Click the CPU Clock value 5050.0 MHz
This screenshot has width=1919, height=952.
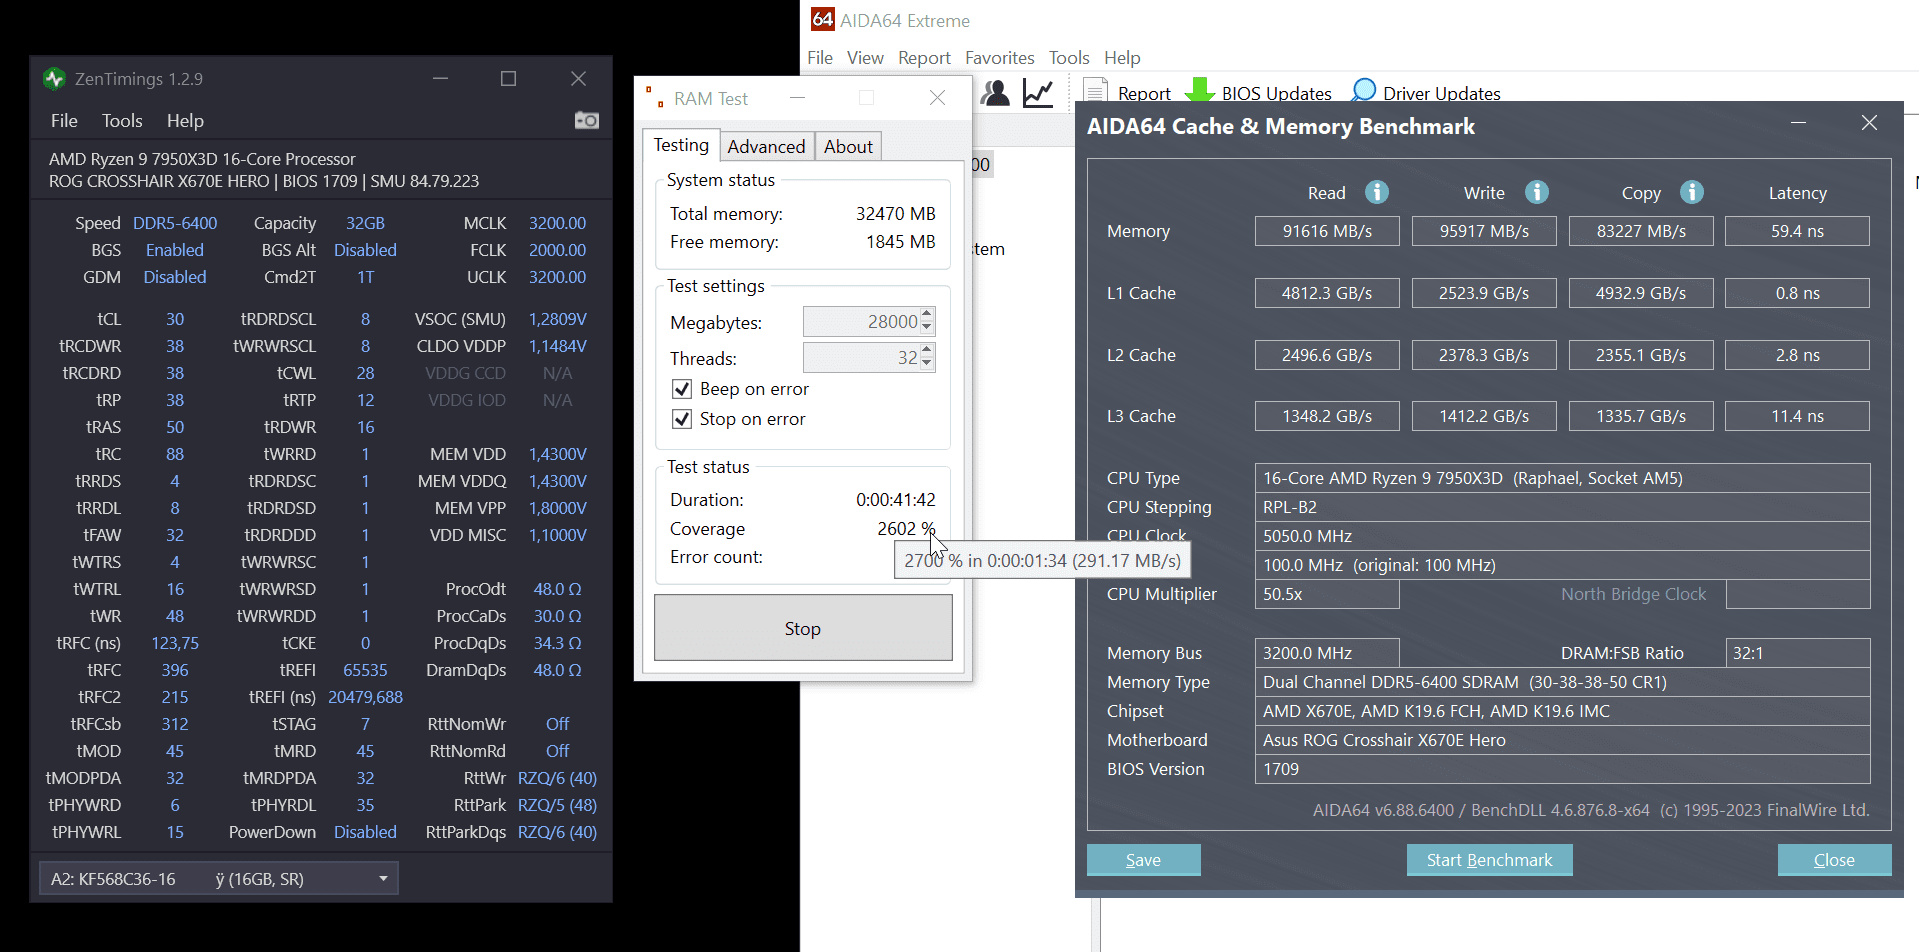pos(1562,536)
